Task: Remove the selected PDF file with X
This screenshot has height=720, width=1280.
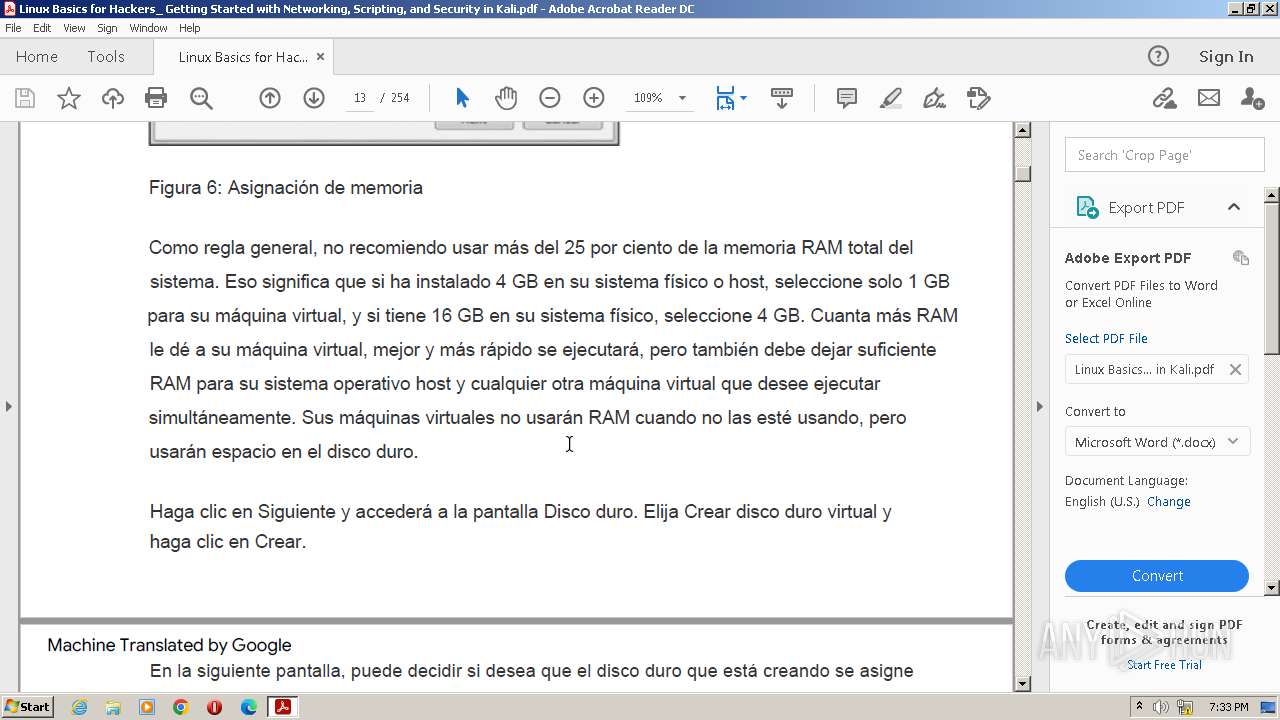Action: pyautogui.click(x=1235, y=369)
